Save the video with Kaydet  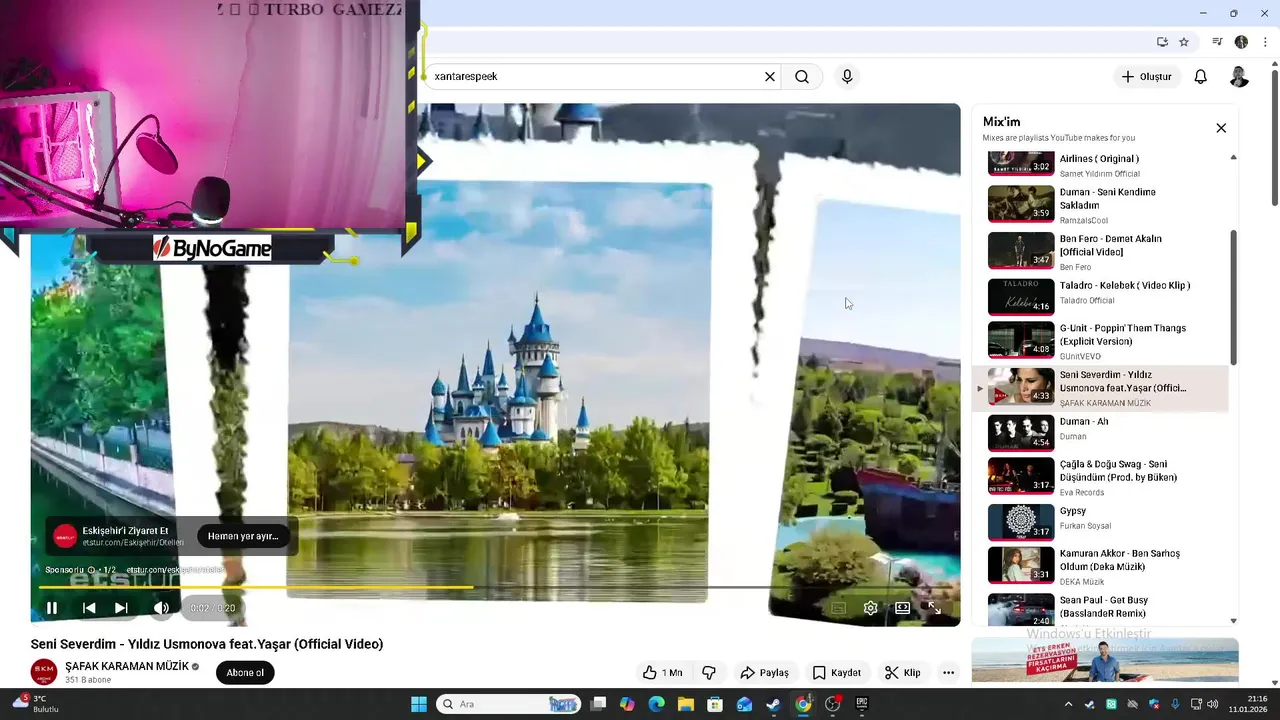pyautogui.click(x=836, y=673)
